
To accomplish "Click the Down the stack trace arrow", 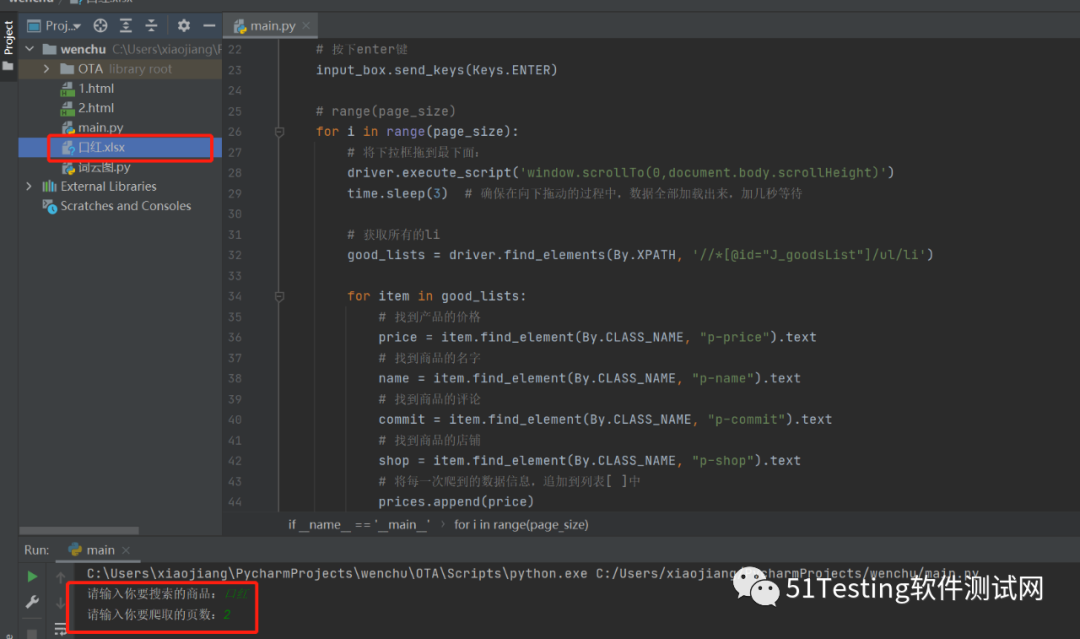I will tap(61, 603).
